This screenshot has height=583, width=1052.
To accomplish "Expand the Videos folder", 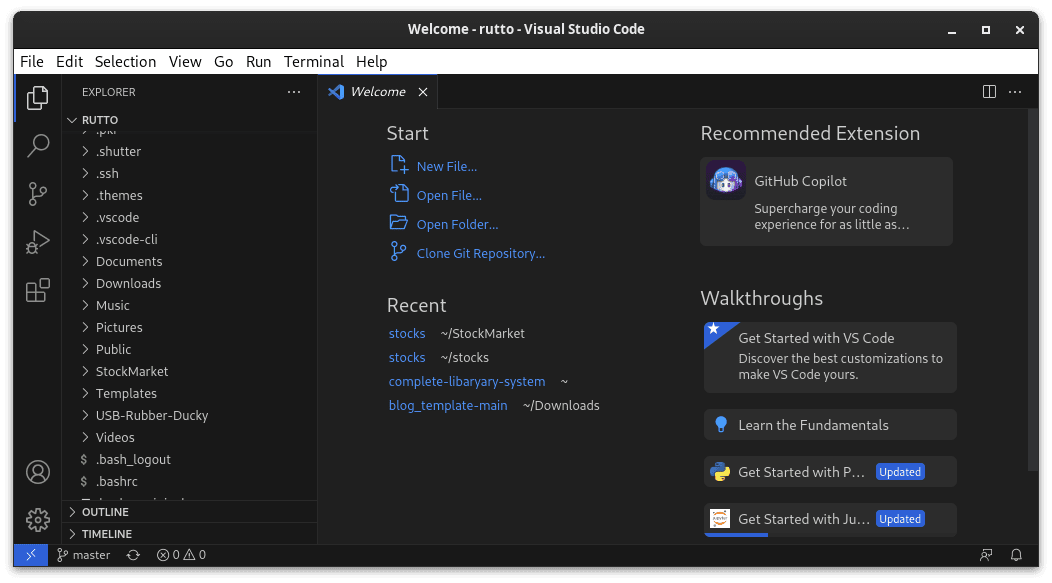I will pos(189,437).
